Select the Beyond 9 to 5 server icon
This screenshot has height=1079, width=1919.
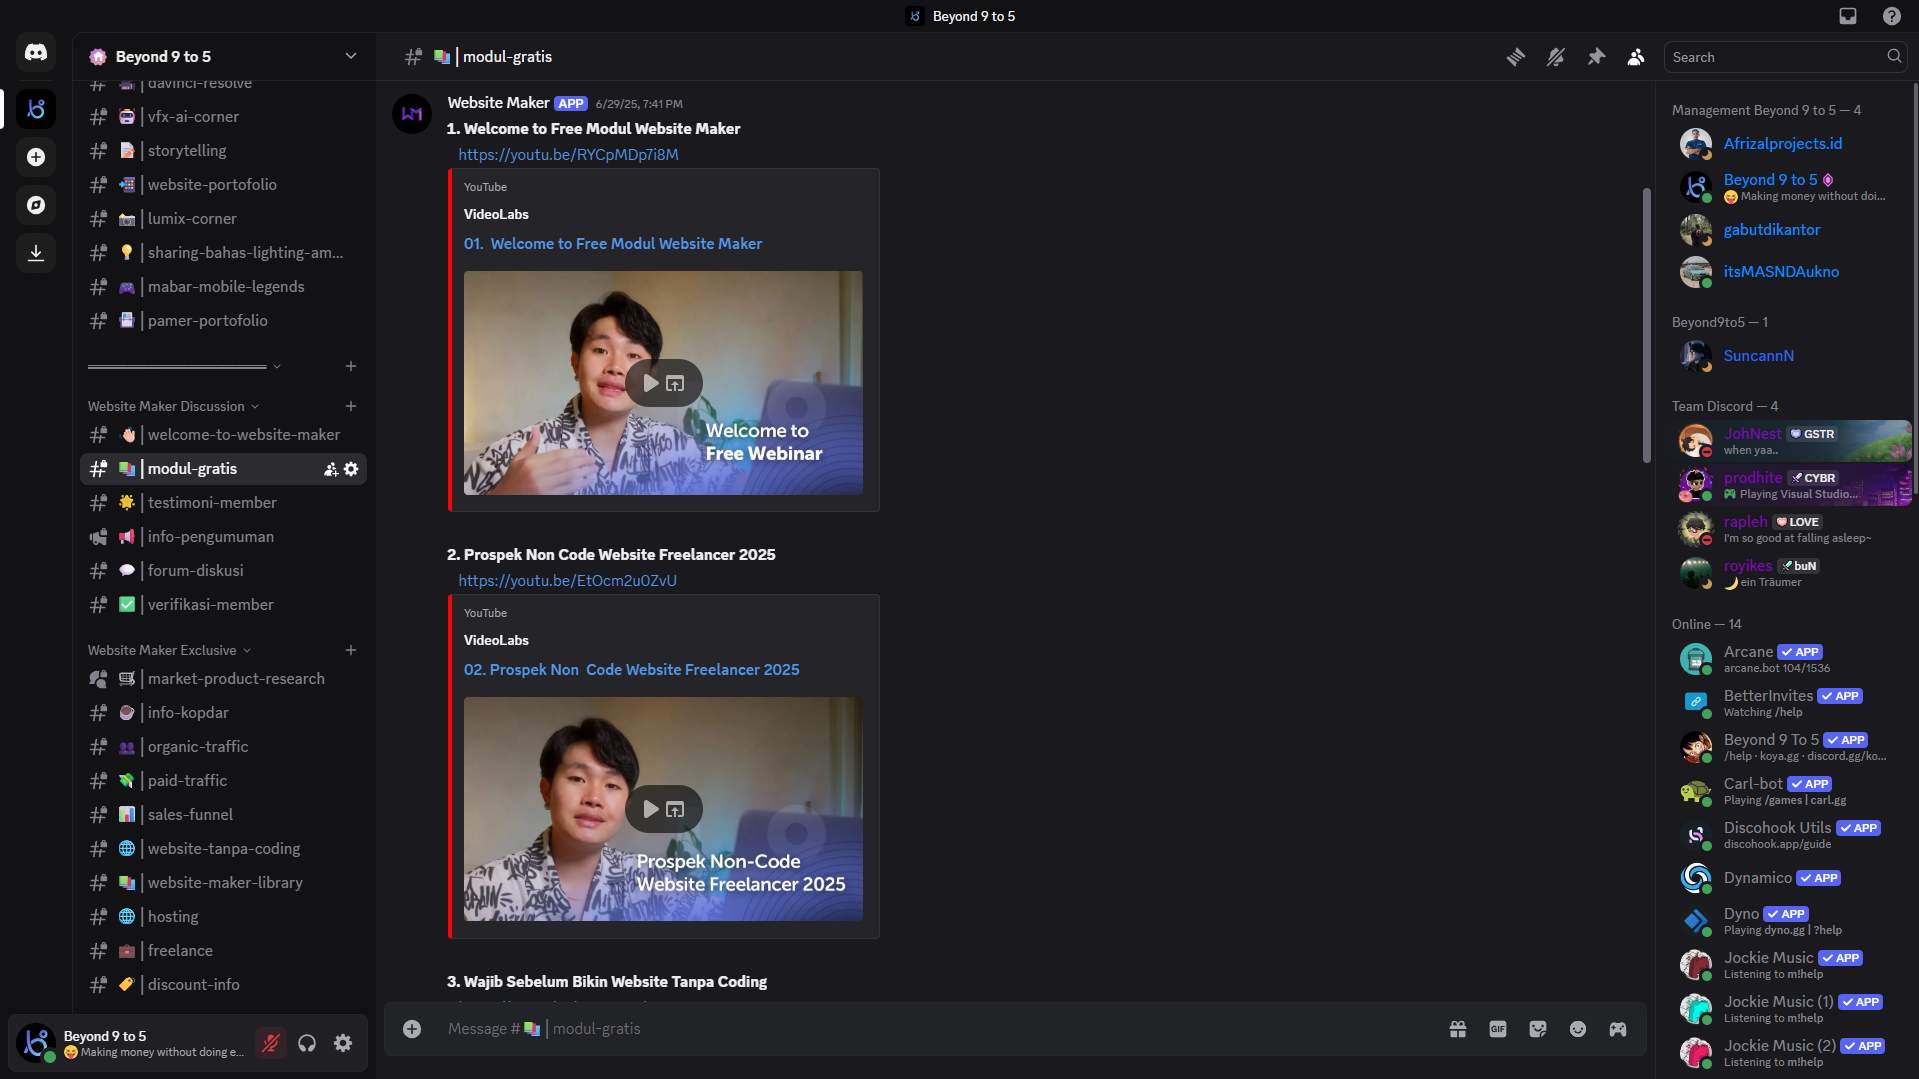pos(36,109)
